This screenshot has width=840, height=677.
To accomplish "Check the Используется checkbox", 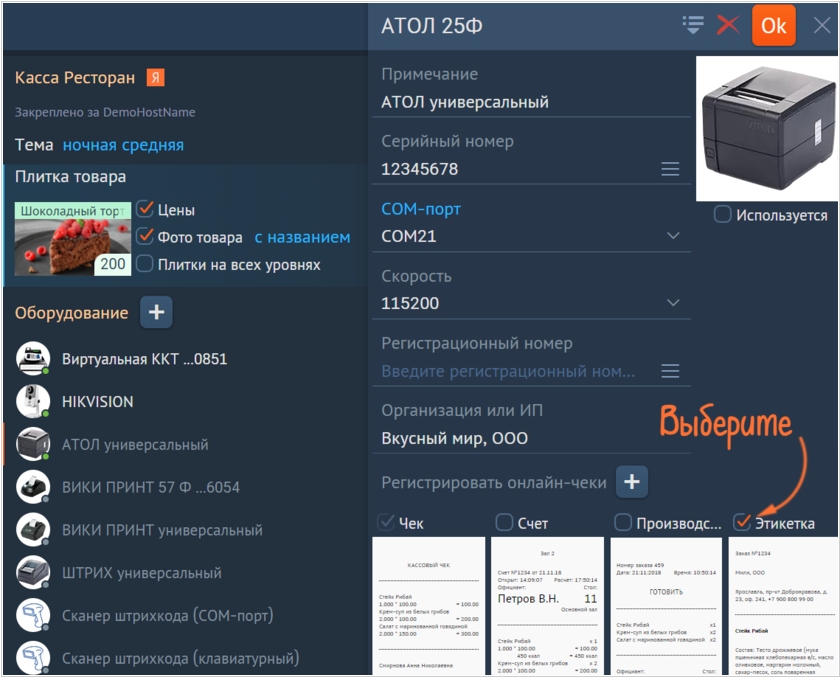I will 722,215.
